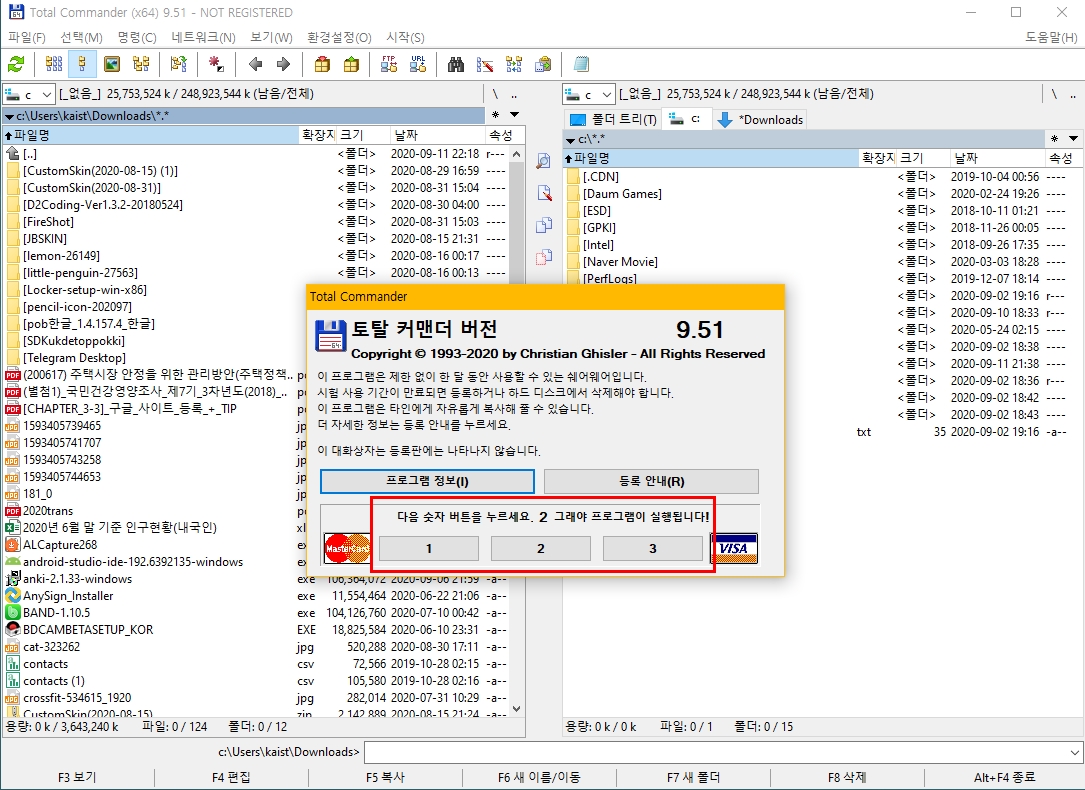Go back with the left arrow toolbar icon

click(255, 65)
